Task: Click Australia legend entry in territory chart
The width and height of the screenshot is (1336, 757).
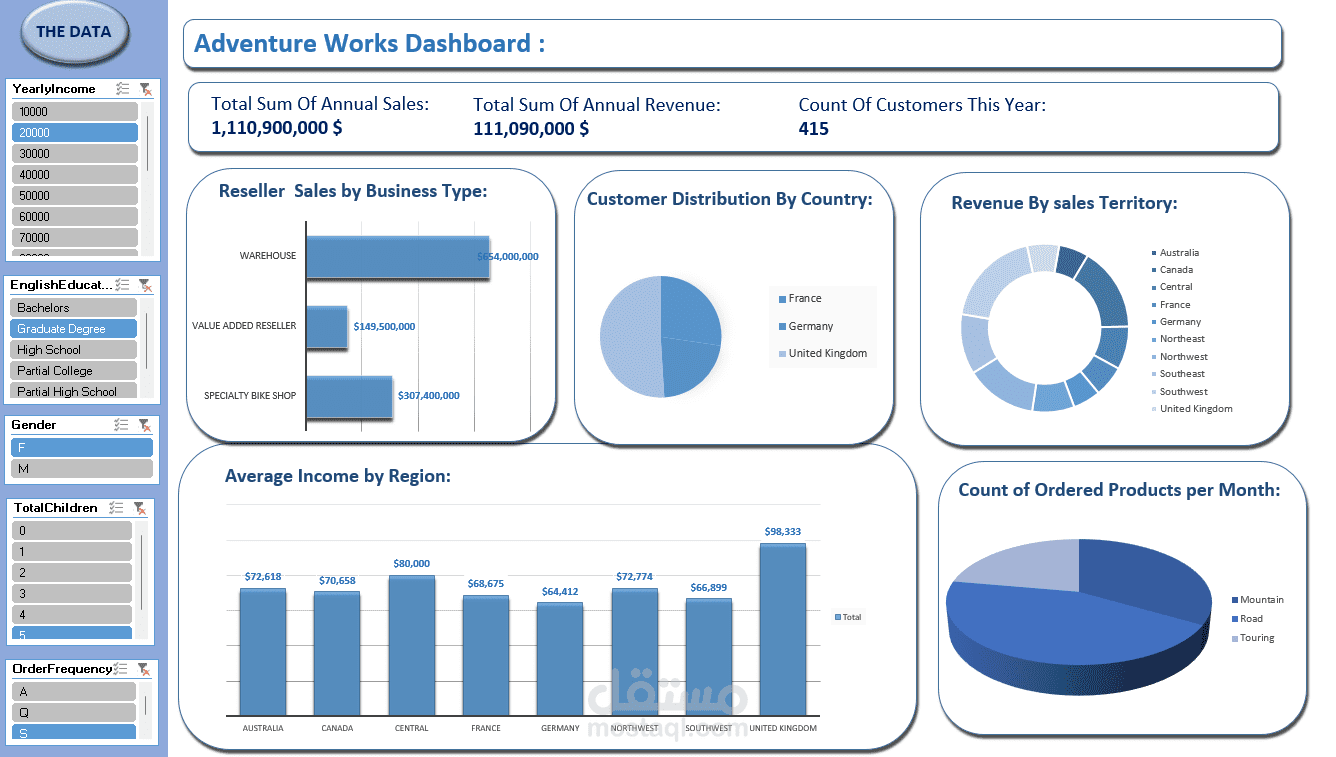Action: [1175, 253]
